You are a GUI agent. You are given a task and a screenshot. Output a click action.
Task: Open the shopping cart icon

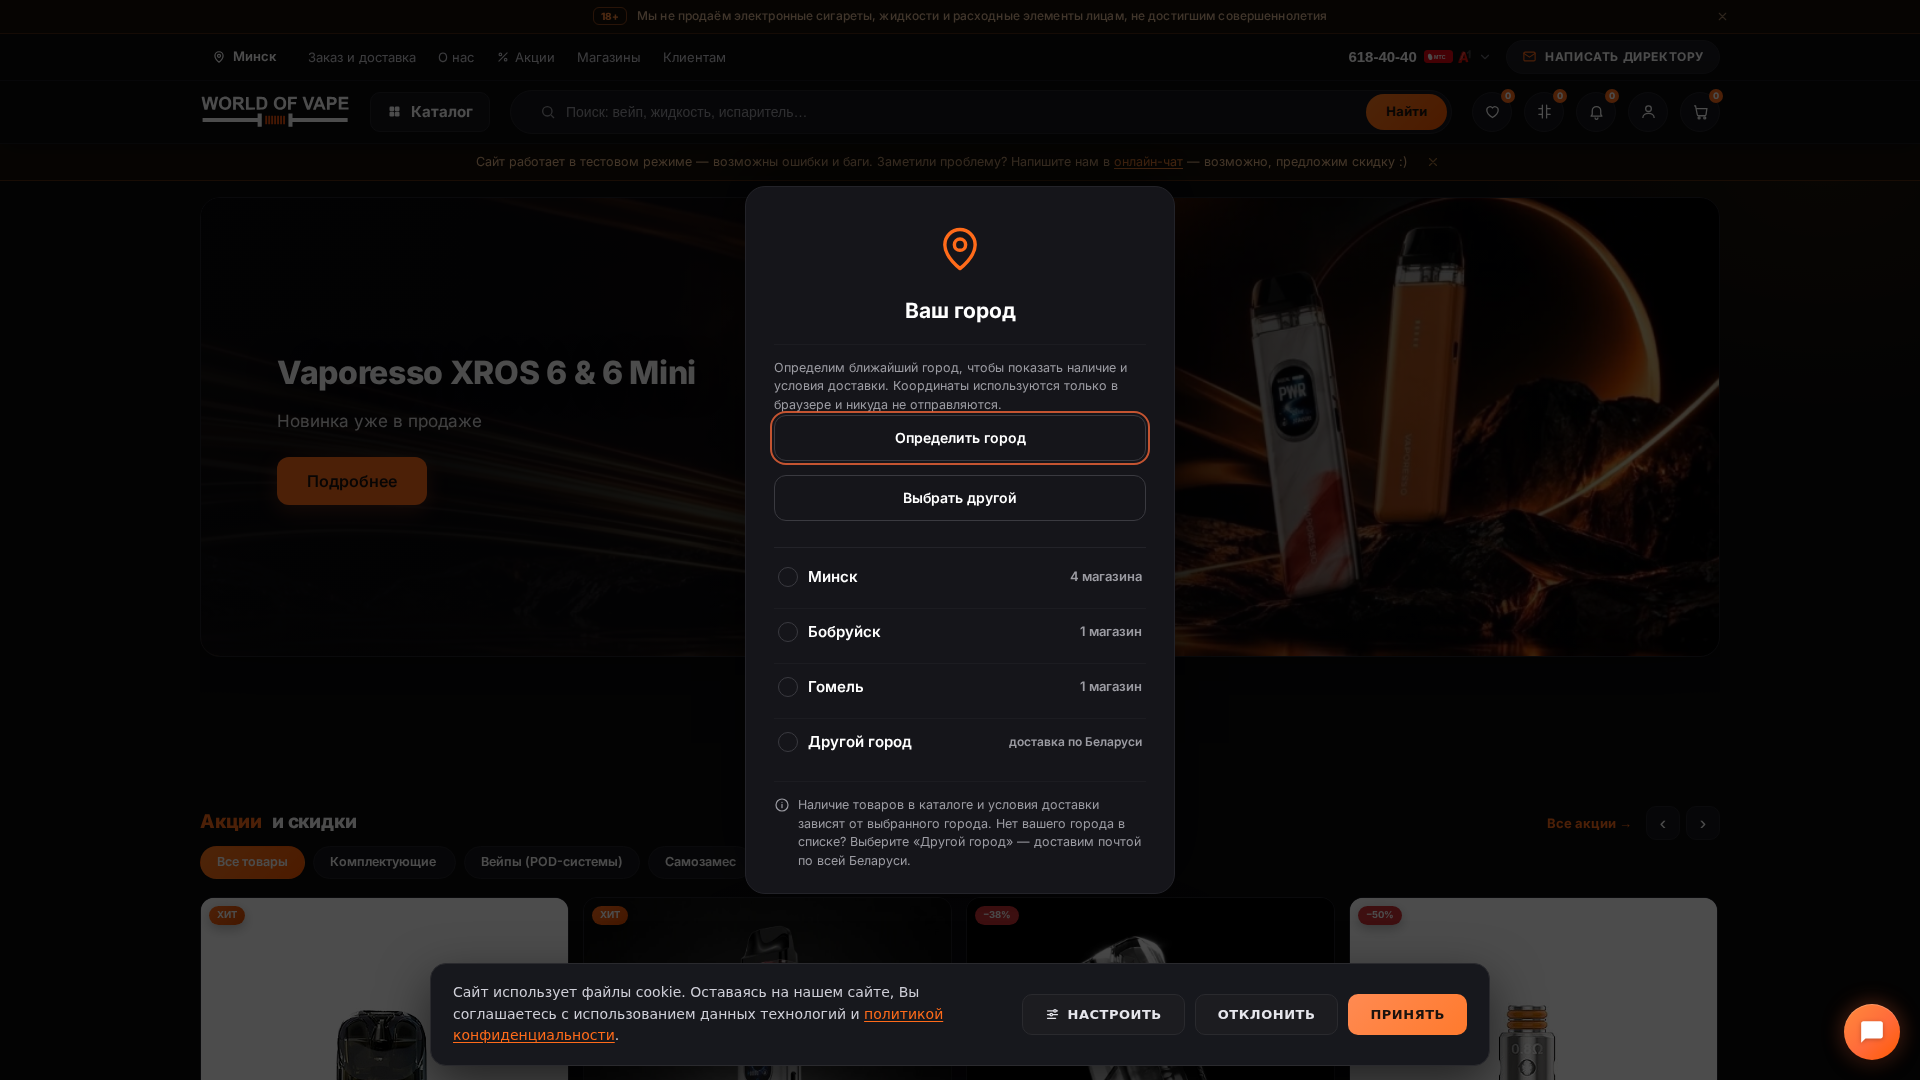pyautogui.click(x=1700, y=112)
